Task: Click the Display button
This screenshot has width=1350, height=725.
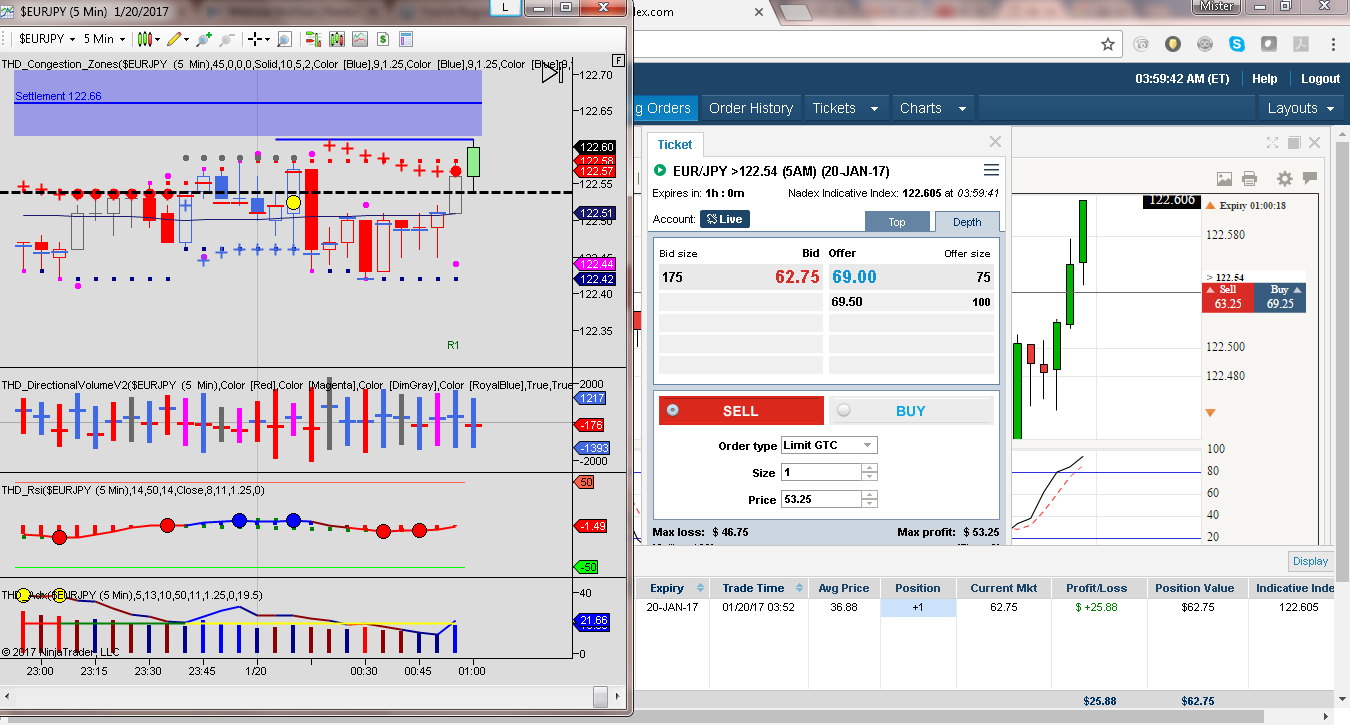Action: pos(1310,561)
